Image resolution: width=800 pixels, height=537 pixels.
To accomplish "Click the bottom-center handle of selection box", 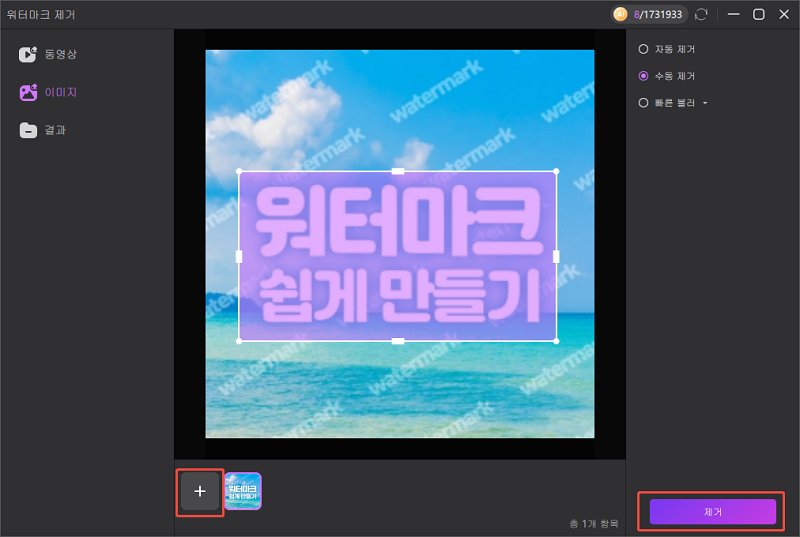I will click(x=398, y=341).
